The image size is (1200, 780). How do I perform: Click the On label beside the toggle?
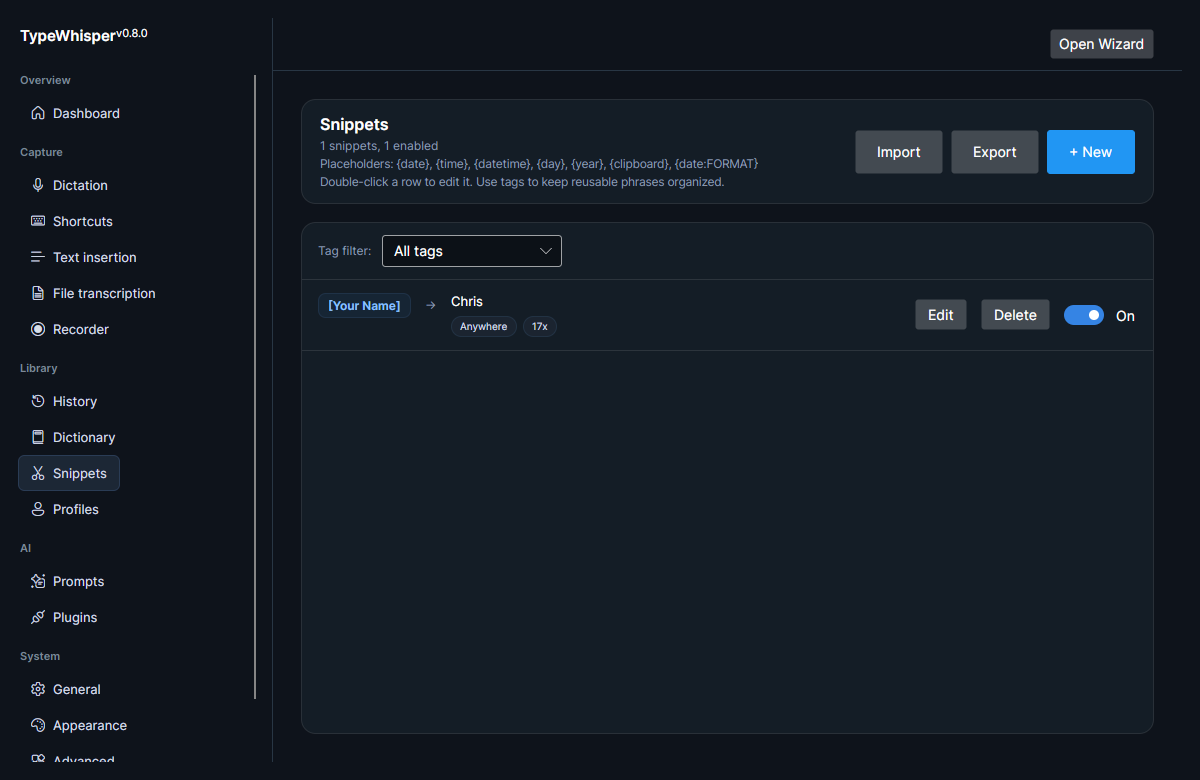tap(1125, 316)
